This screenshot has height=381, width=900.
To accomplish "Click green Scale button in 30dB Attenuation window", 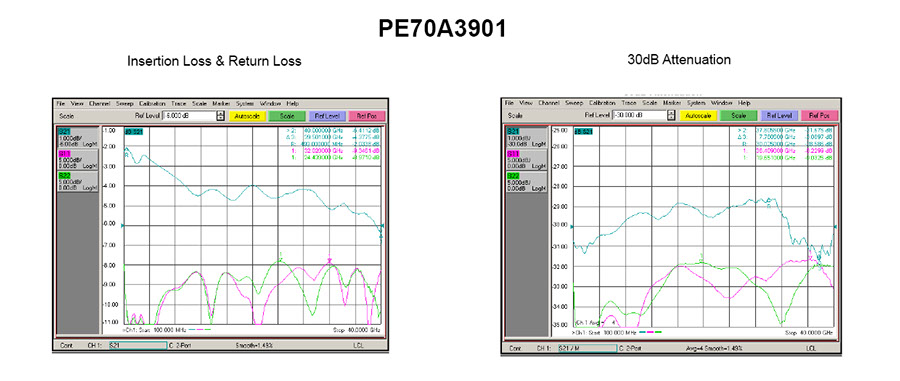I will point(738,115).
